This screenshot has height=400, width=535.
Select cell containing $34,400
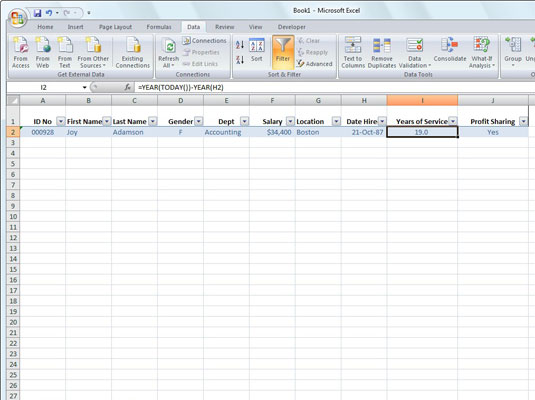[272, 132]
